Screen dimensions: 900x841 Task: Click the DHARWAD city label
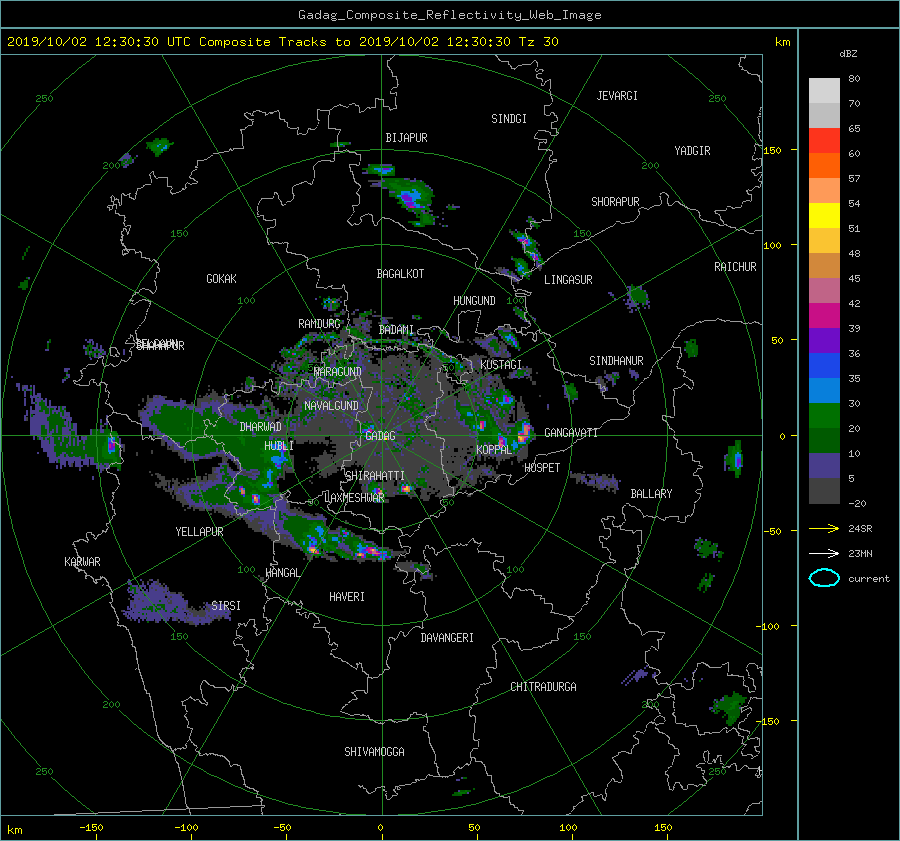(260, 427)
